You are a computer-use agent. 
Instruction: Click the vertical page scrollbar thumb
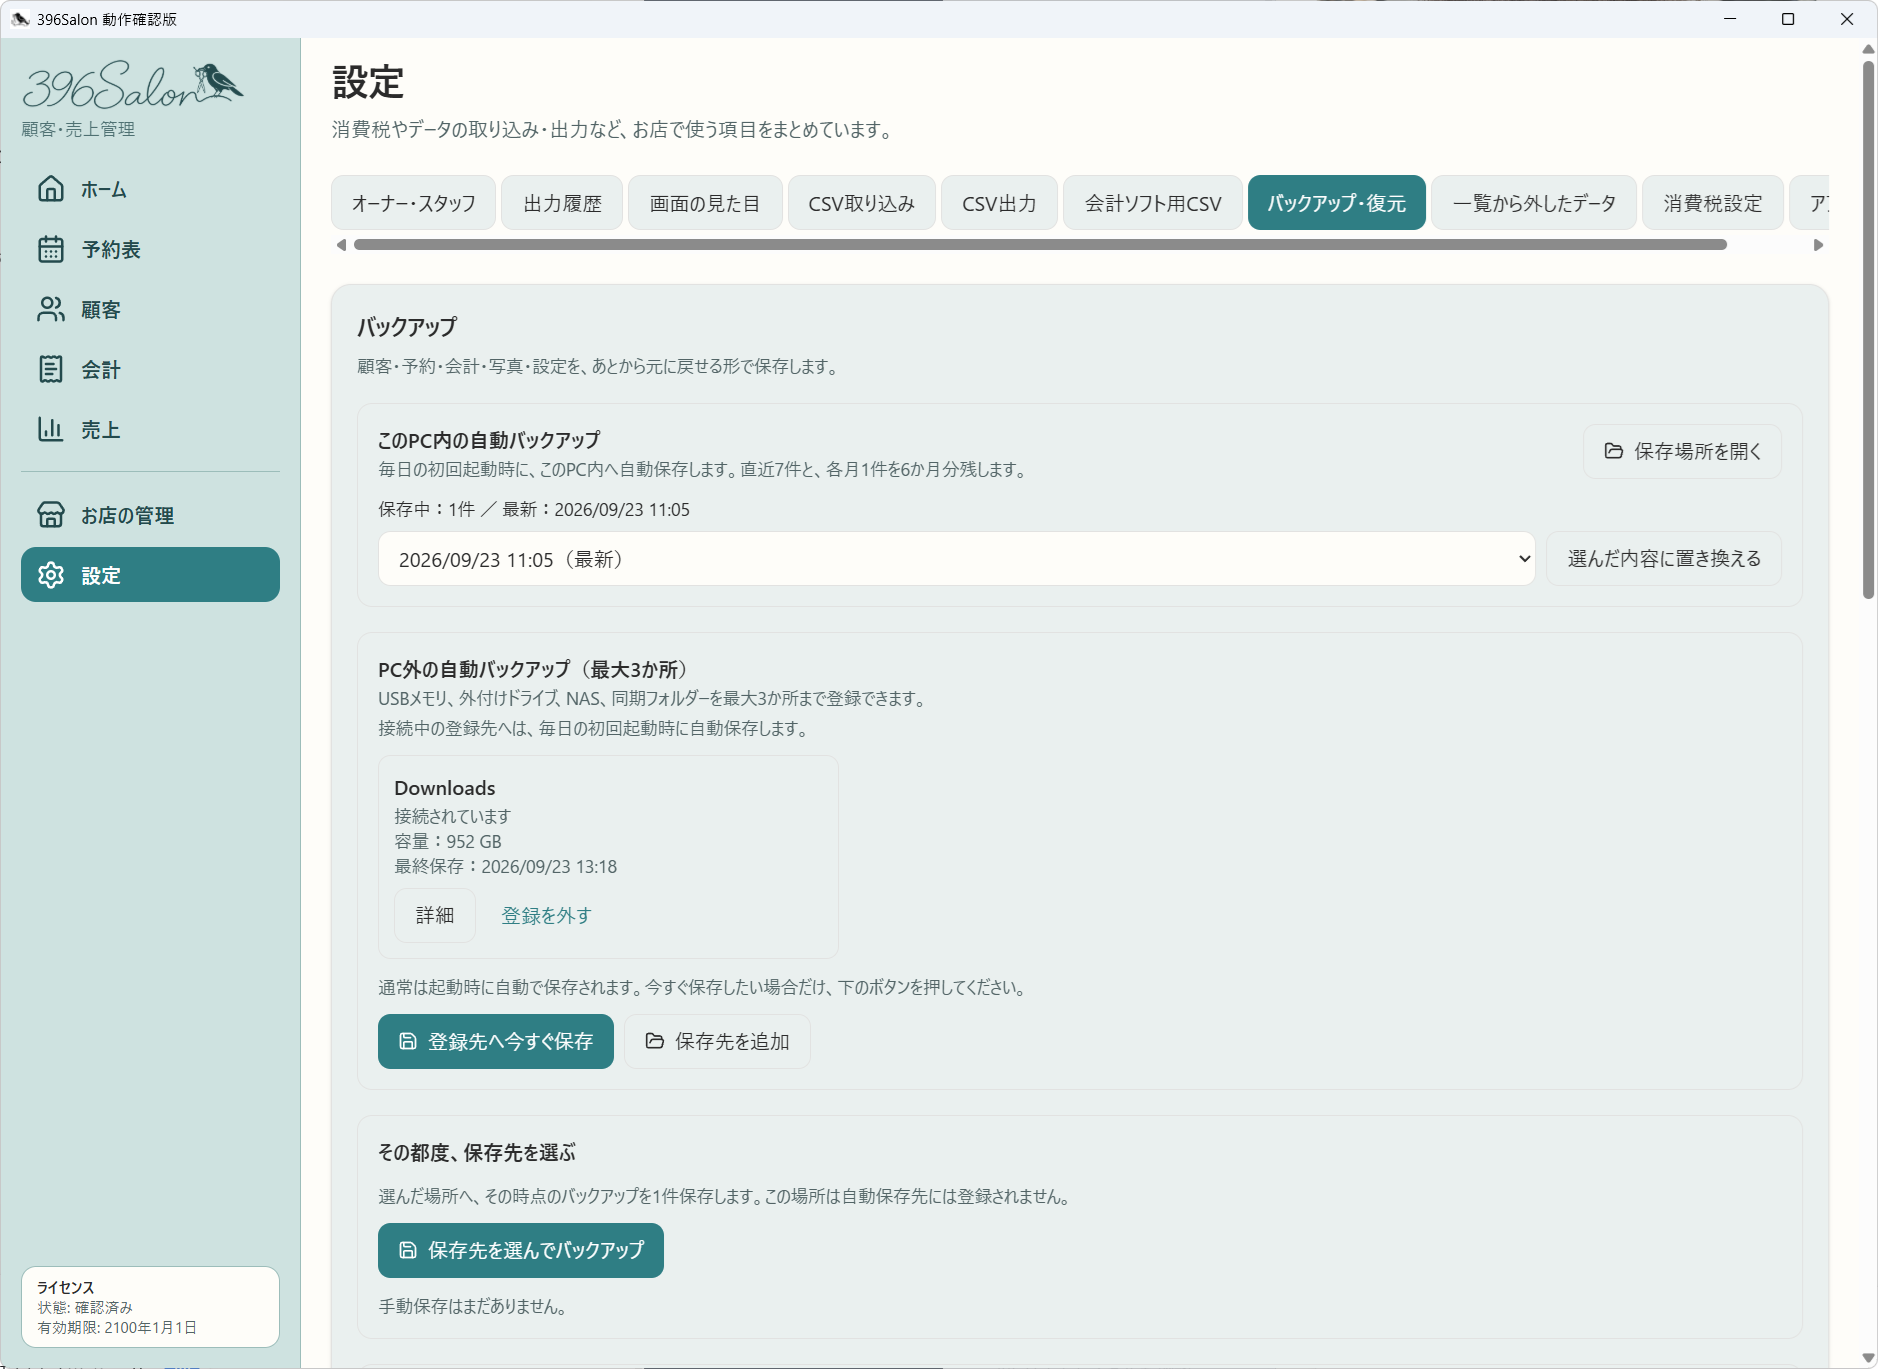1868,330
